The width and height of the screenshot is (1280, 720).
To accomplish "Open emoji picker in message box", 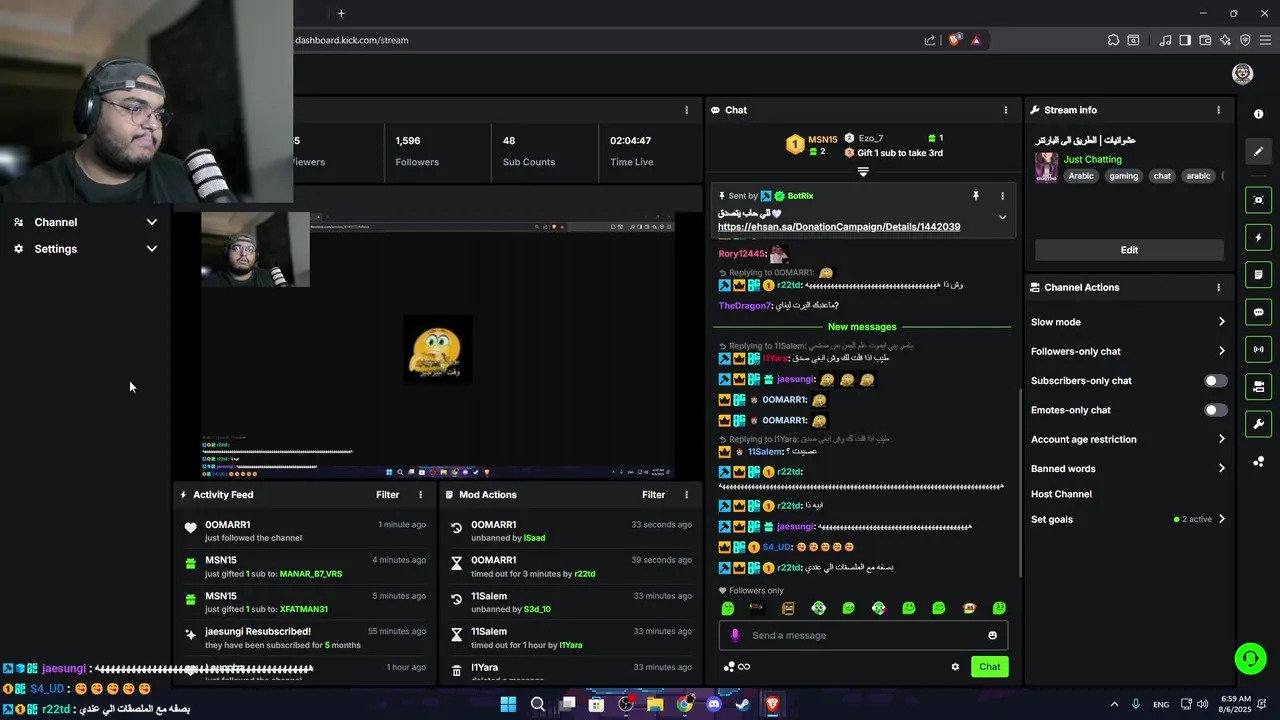I will click(992, 635).
